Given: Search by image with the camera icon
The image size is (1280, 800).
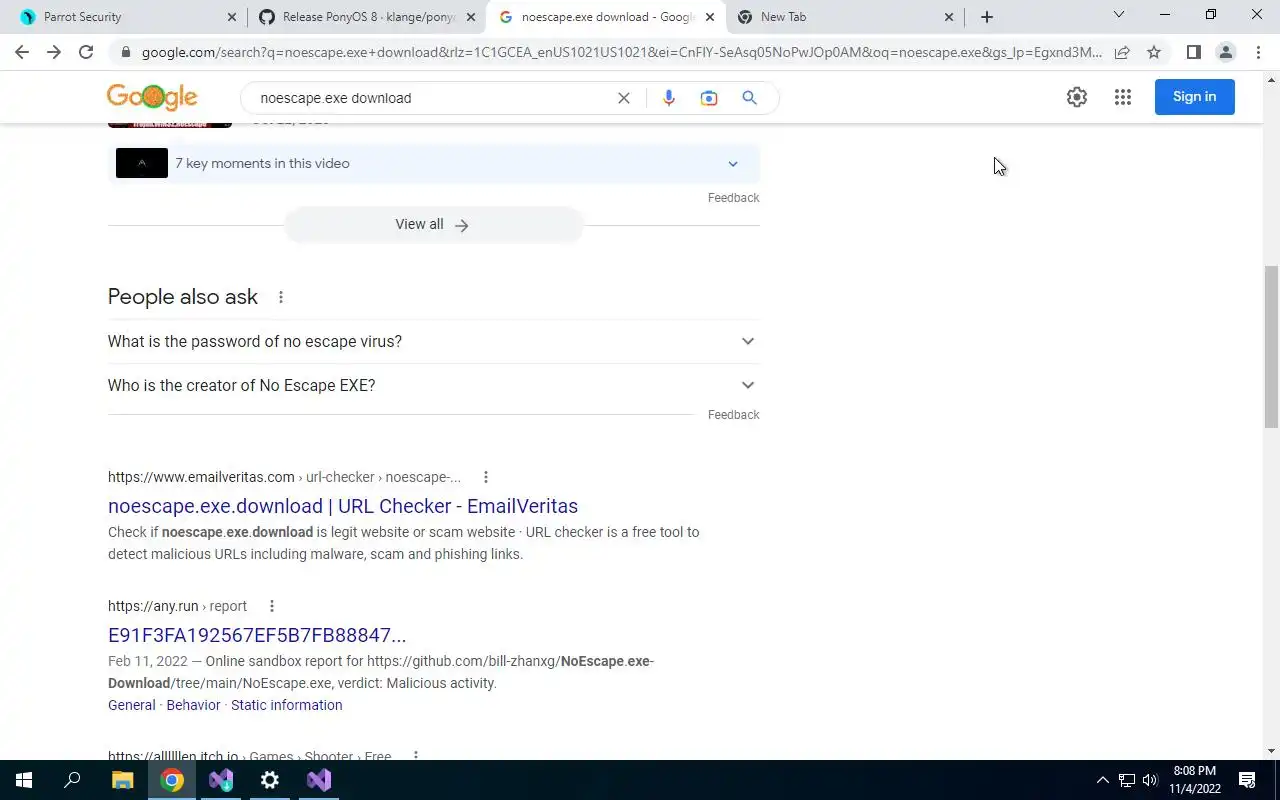Looking at the screenshot, I should click(x=709, y=98).
